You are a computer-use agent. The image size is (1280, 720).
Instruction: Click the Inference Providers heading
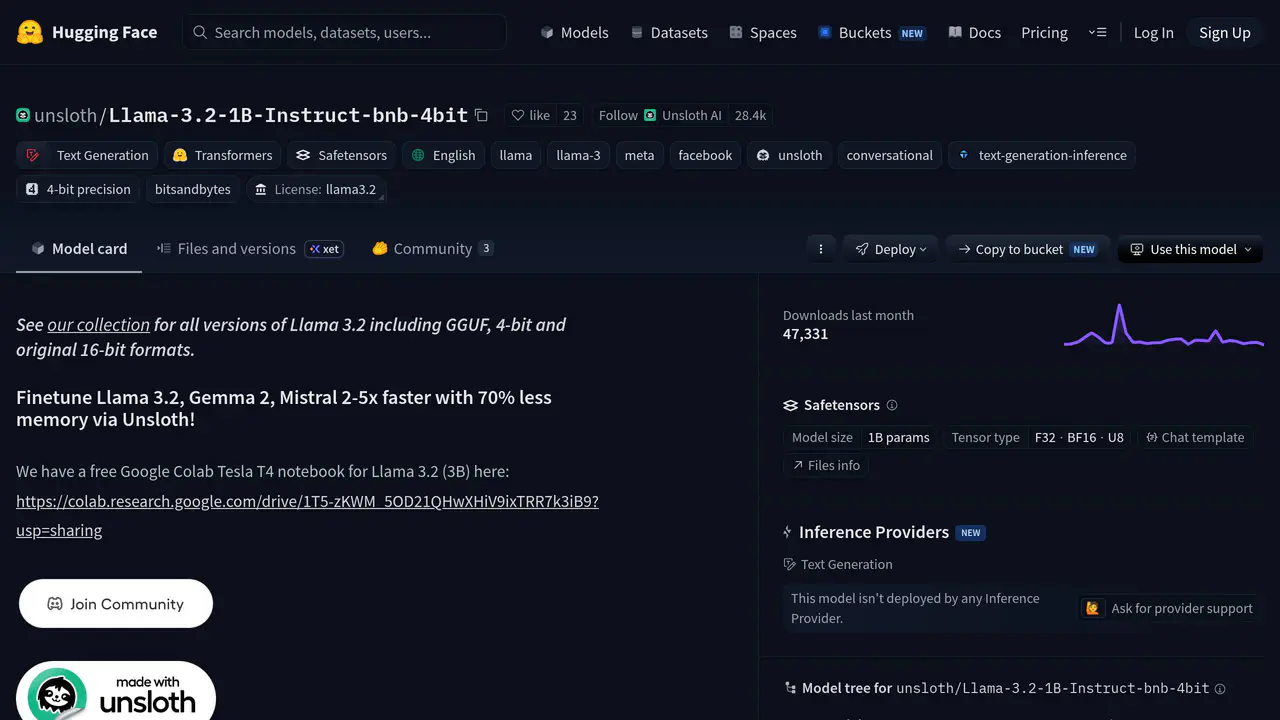click(x=873, y=532)
